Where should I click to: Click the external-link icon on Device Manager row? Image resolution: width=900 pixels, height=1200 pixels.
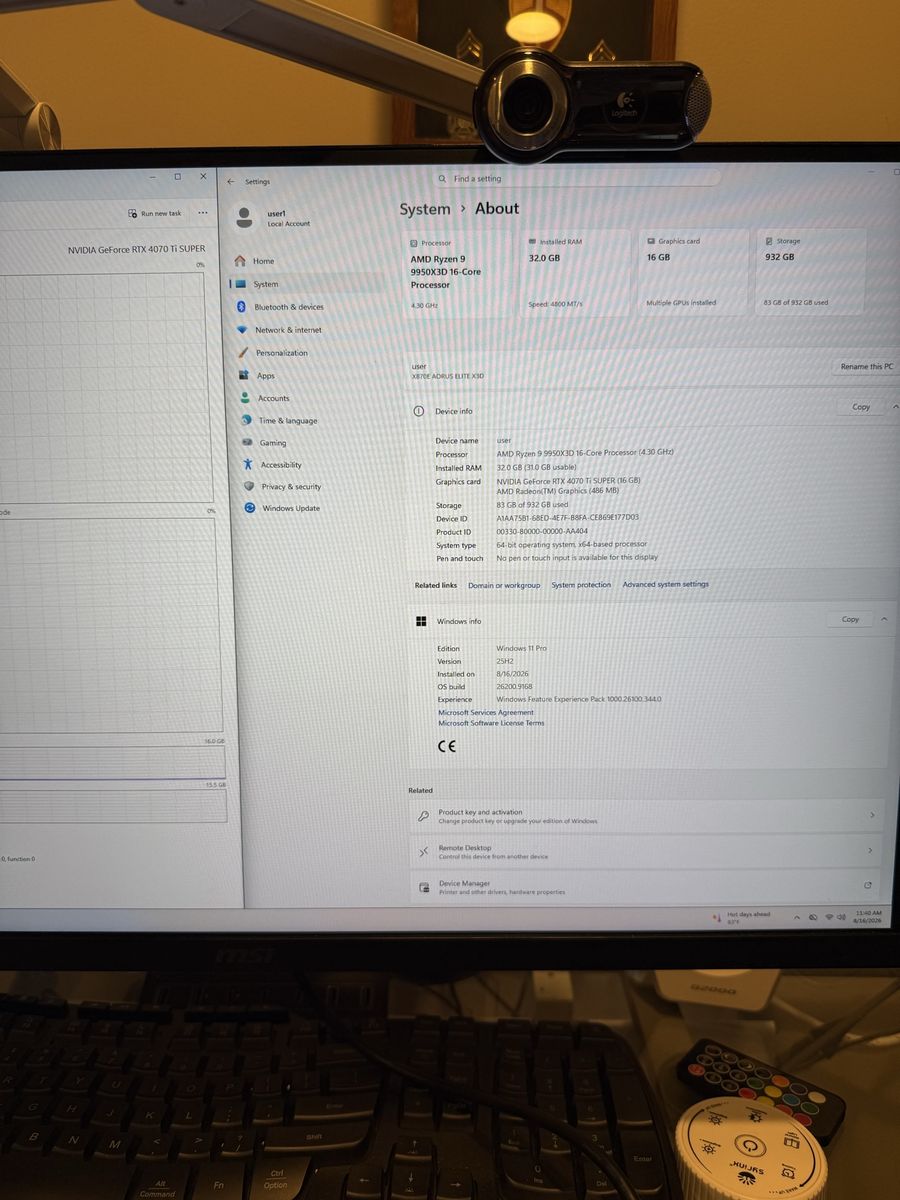(x=867, y=885)
